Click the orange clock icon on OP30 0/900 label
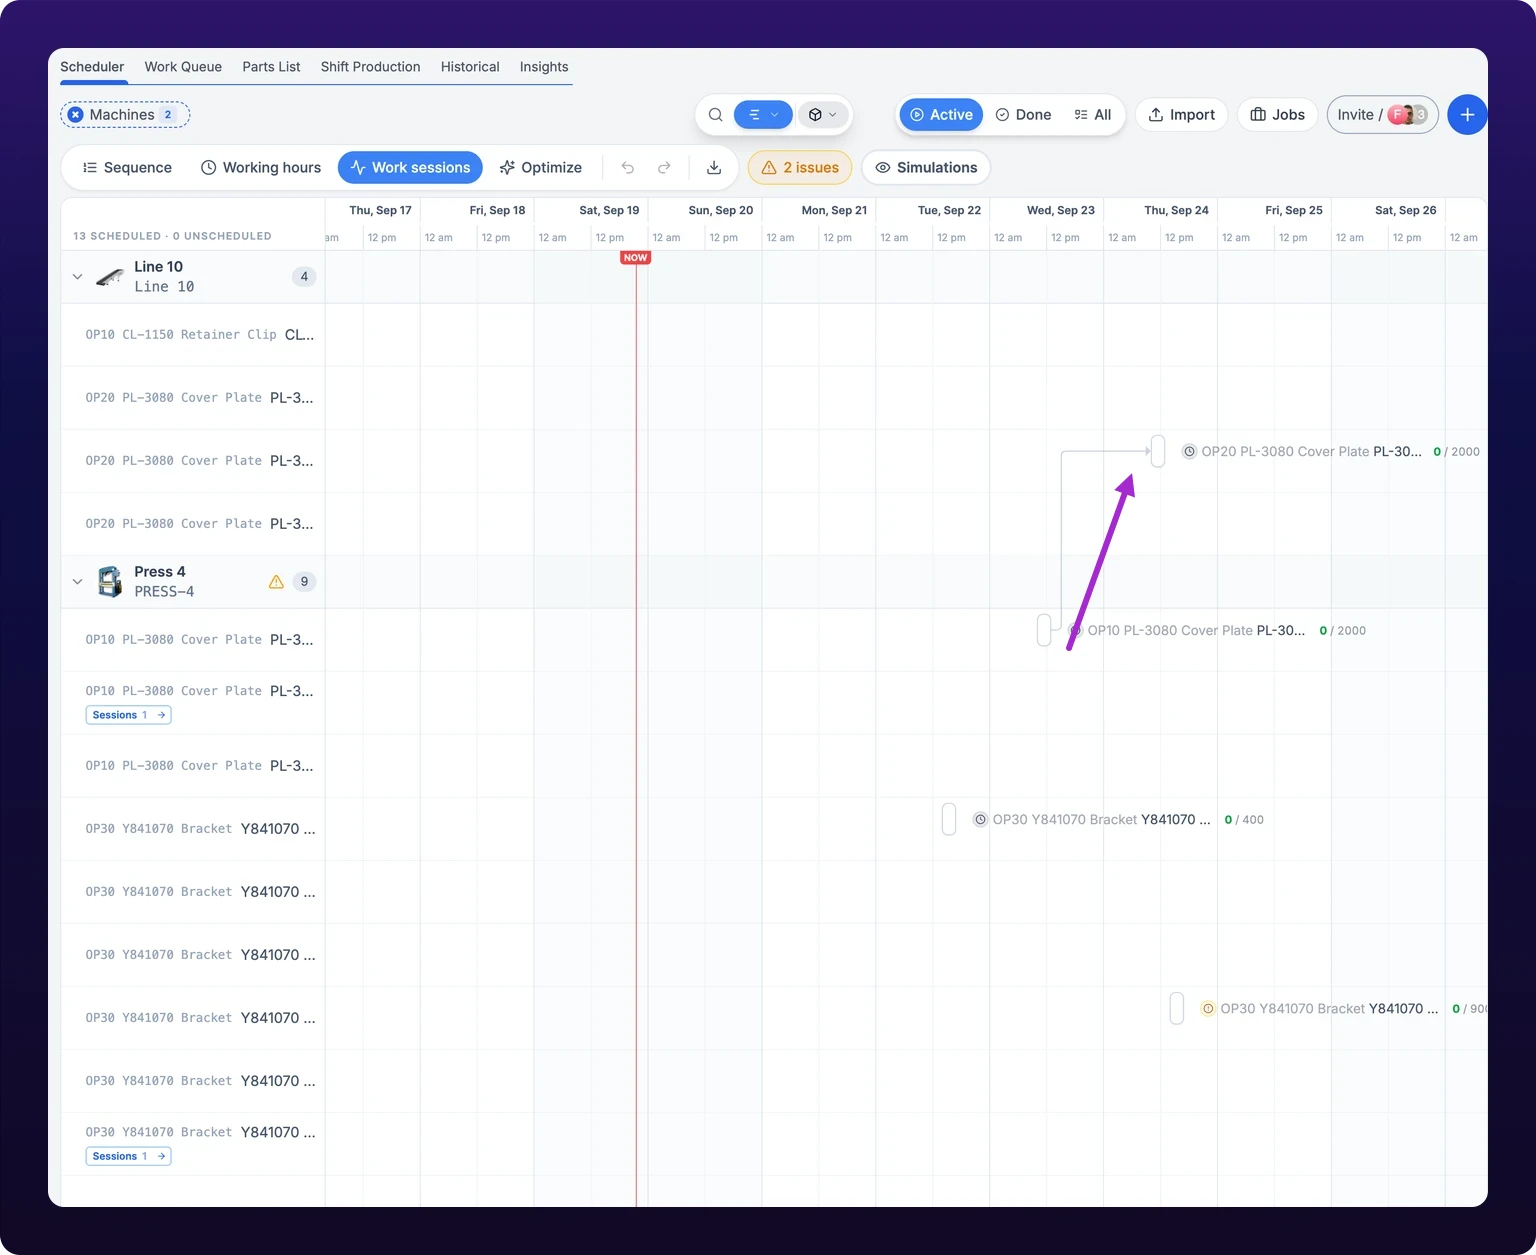 pos(1208,1008)
